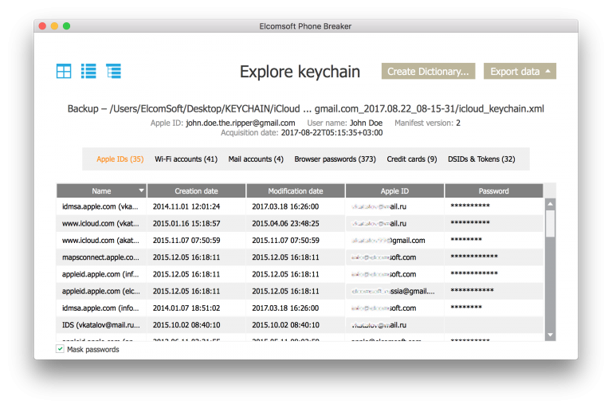Select the tree view icon
Screen dimensions: 612x408
point(113,71)
